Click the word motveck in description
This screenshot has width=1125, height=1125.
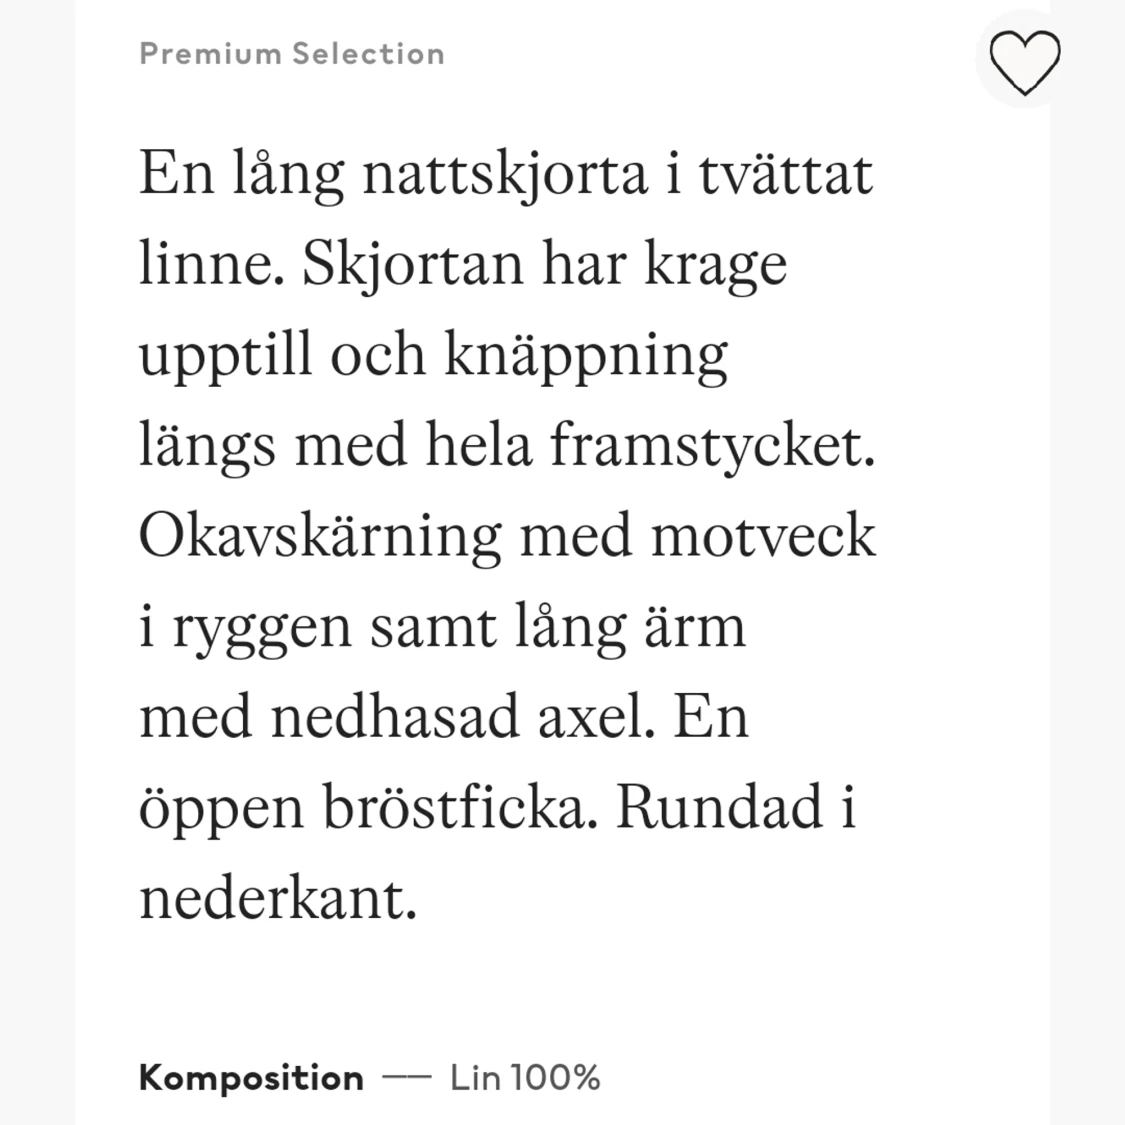tap(763, 536)
